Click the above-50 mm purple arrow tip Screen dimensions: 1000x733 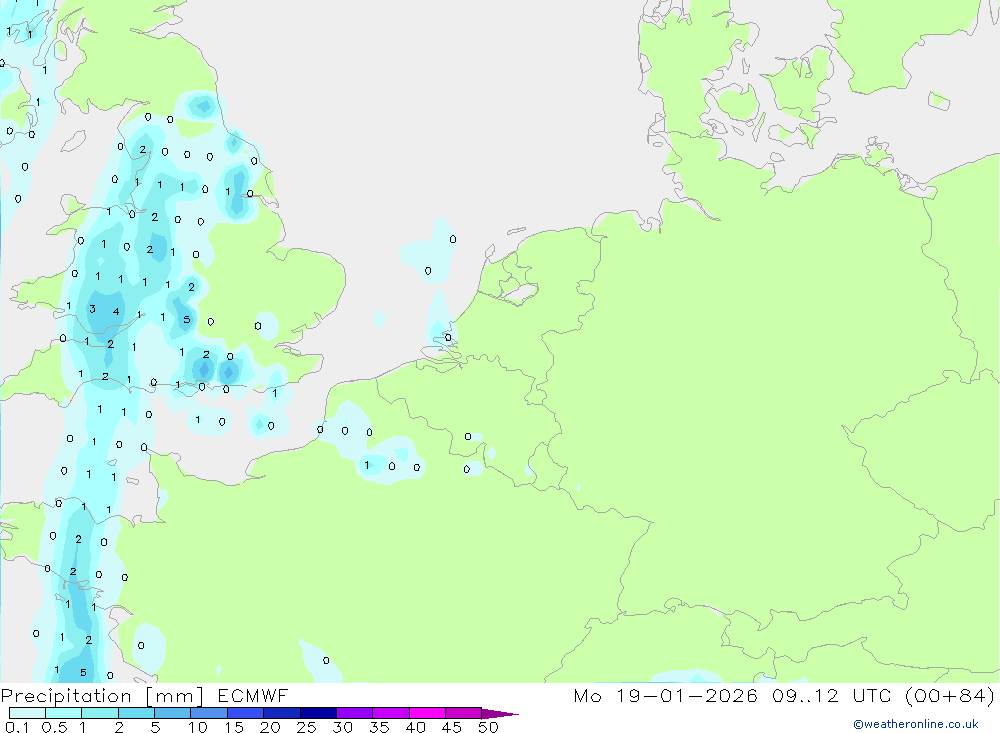point(499,714)
